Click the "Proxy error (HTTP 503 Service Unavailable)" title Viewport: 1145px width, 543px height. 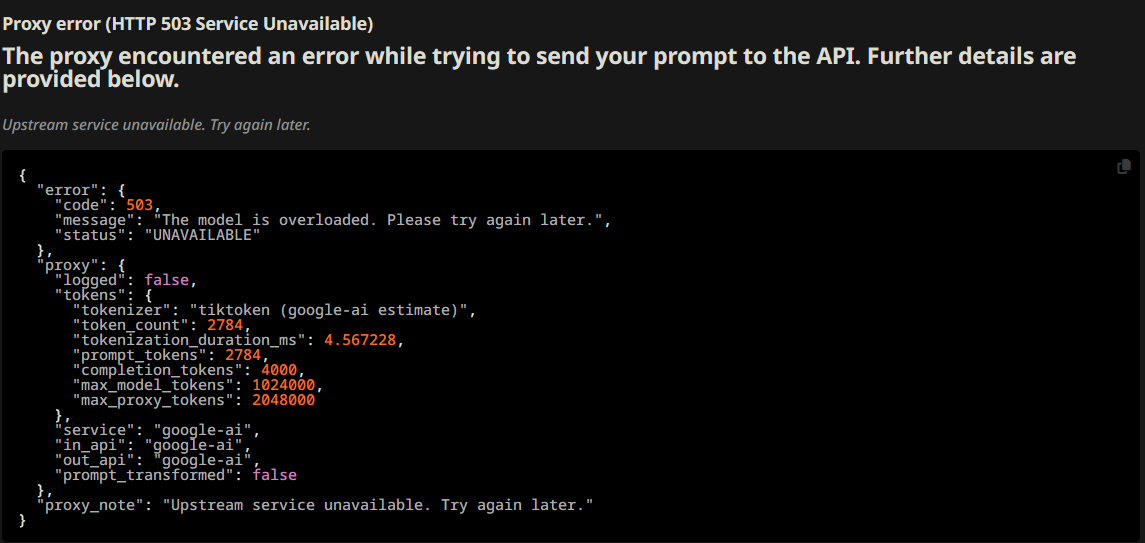tap(188, 24)
